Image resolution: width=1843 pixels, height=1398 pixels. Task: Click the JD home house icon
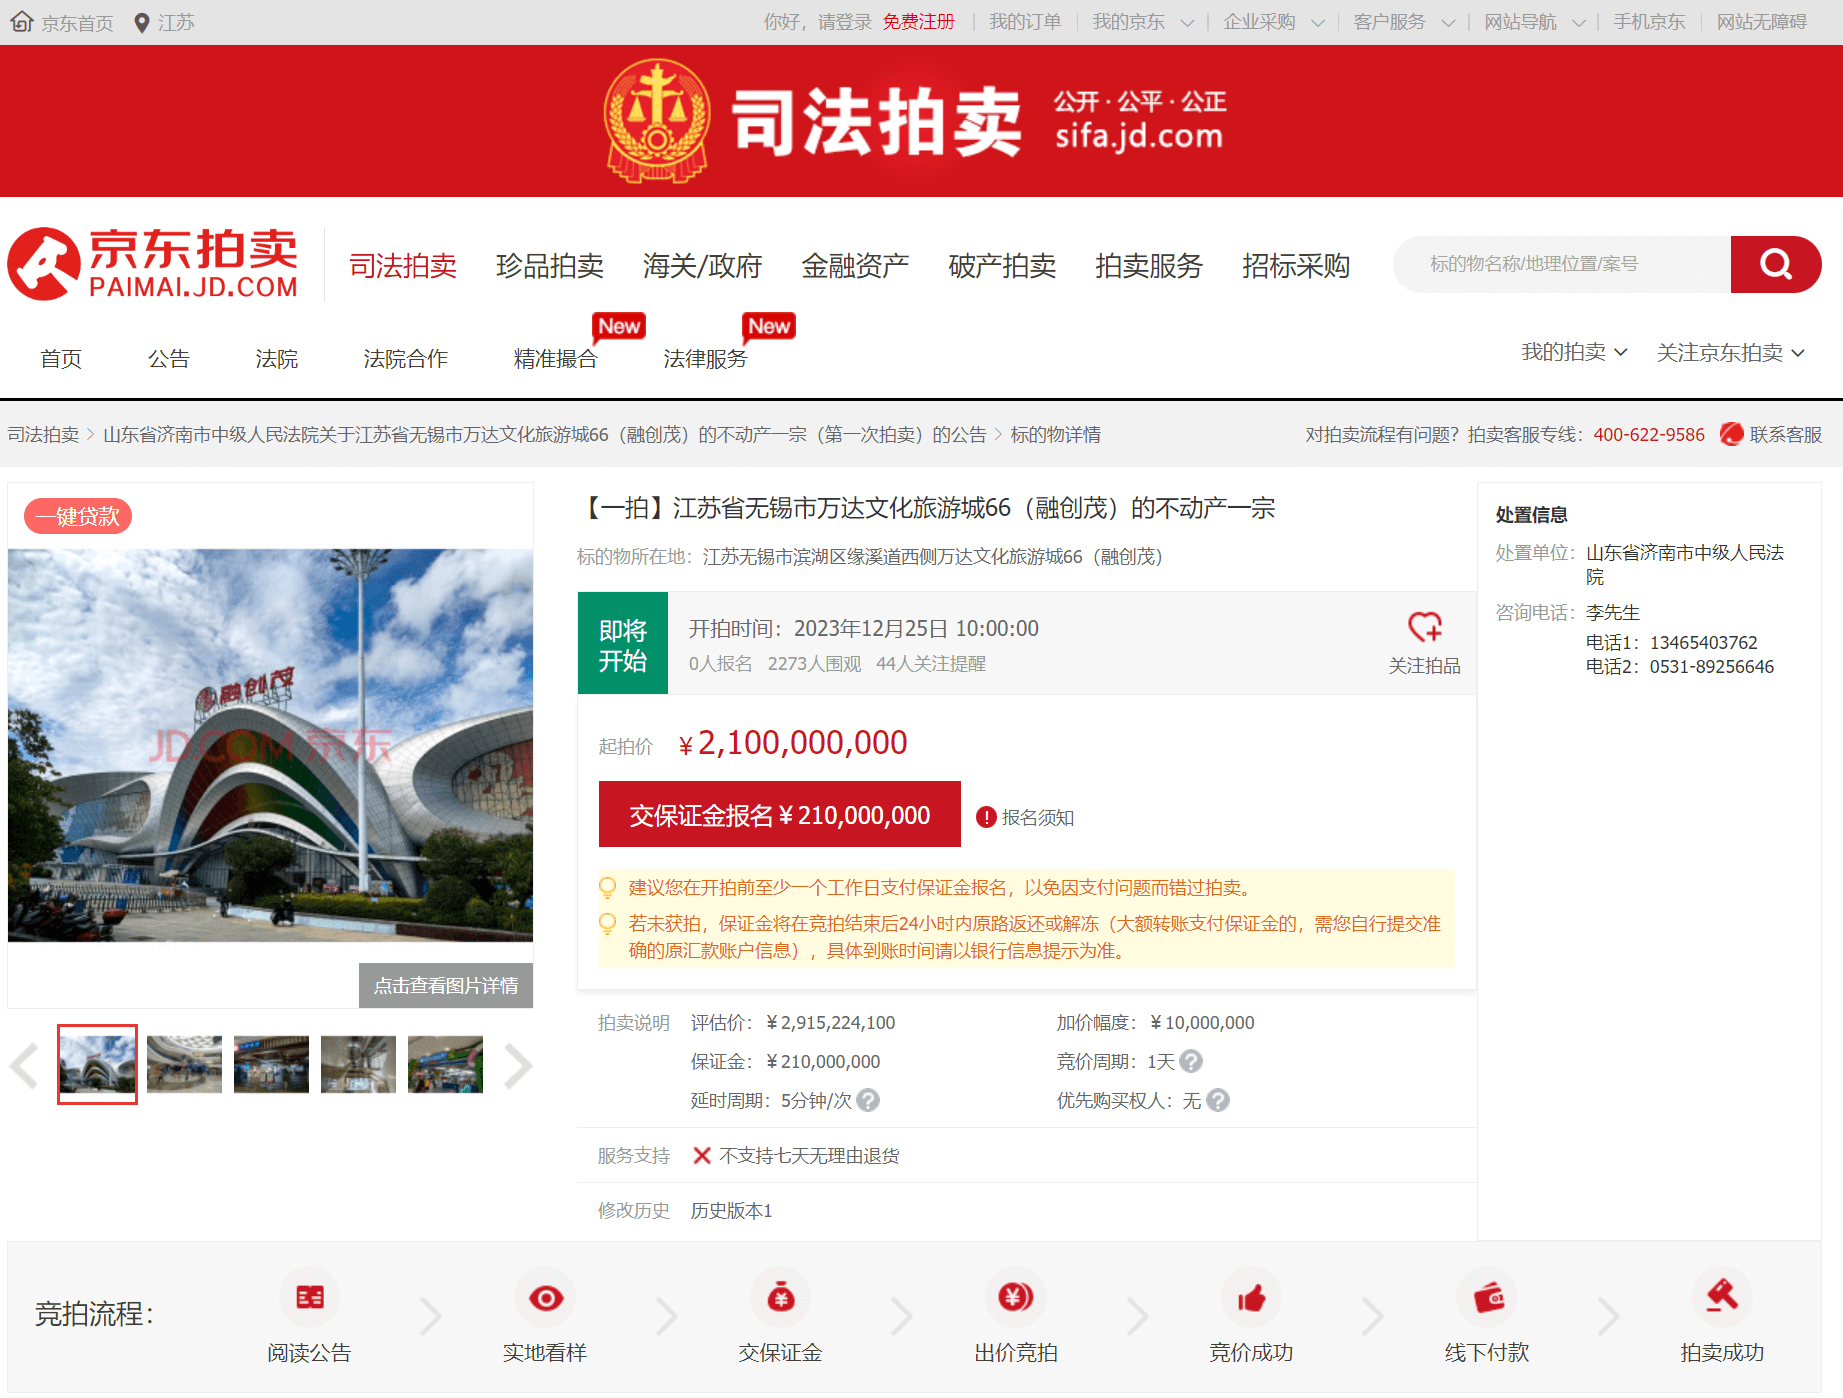click(22, 22)
